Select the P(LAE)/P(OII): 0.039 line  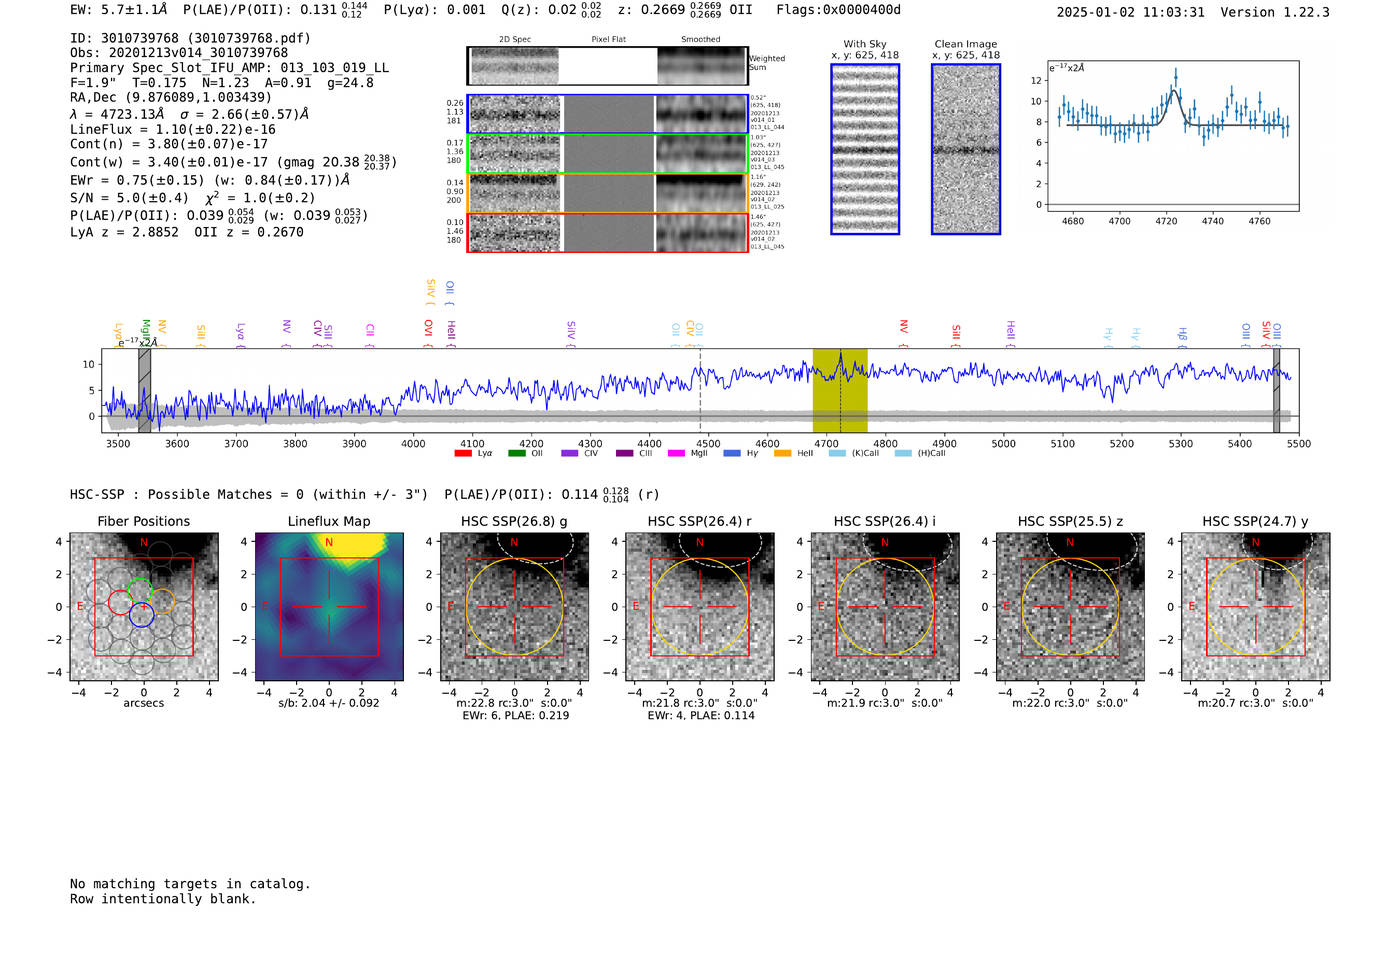pos(219,215)
